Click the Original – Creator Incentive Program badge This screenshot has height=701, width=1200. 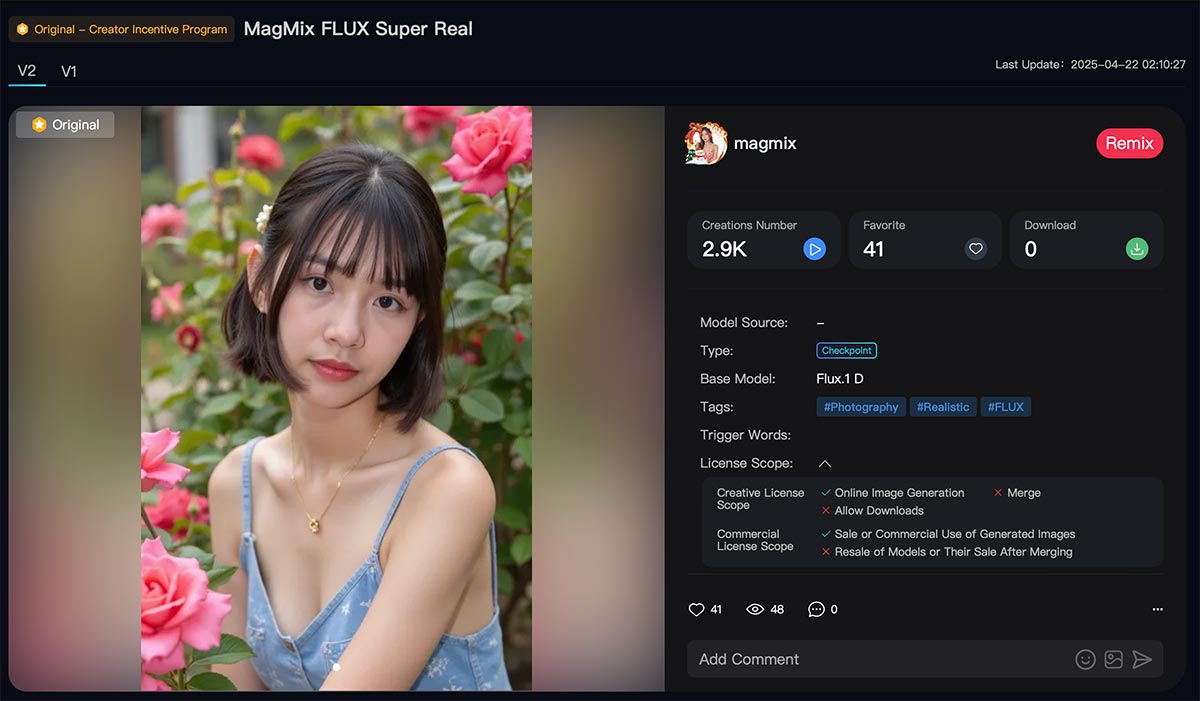pyautogui.click(x=120, y=29)
